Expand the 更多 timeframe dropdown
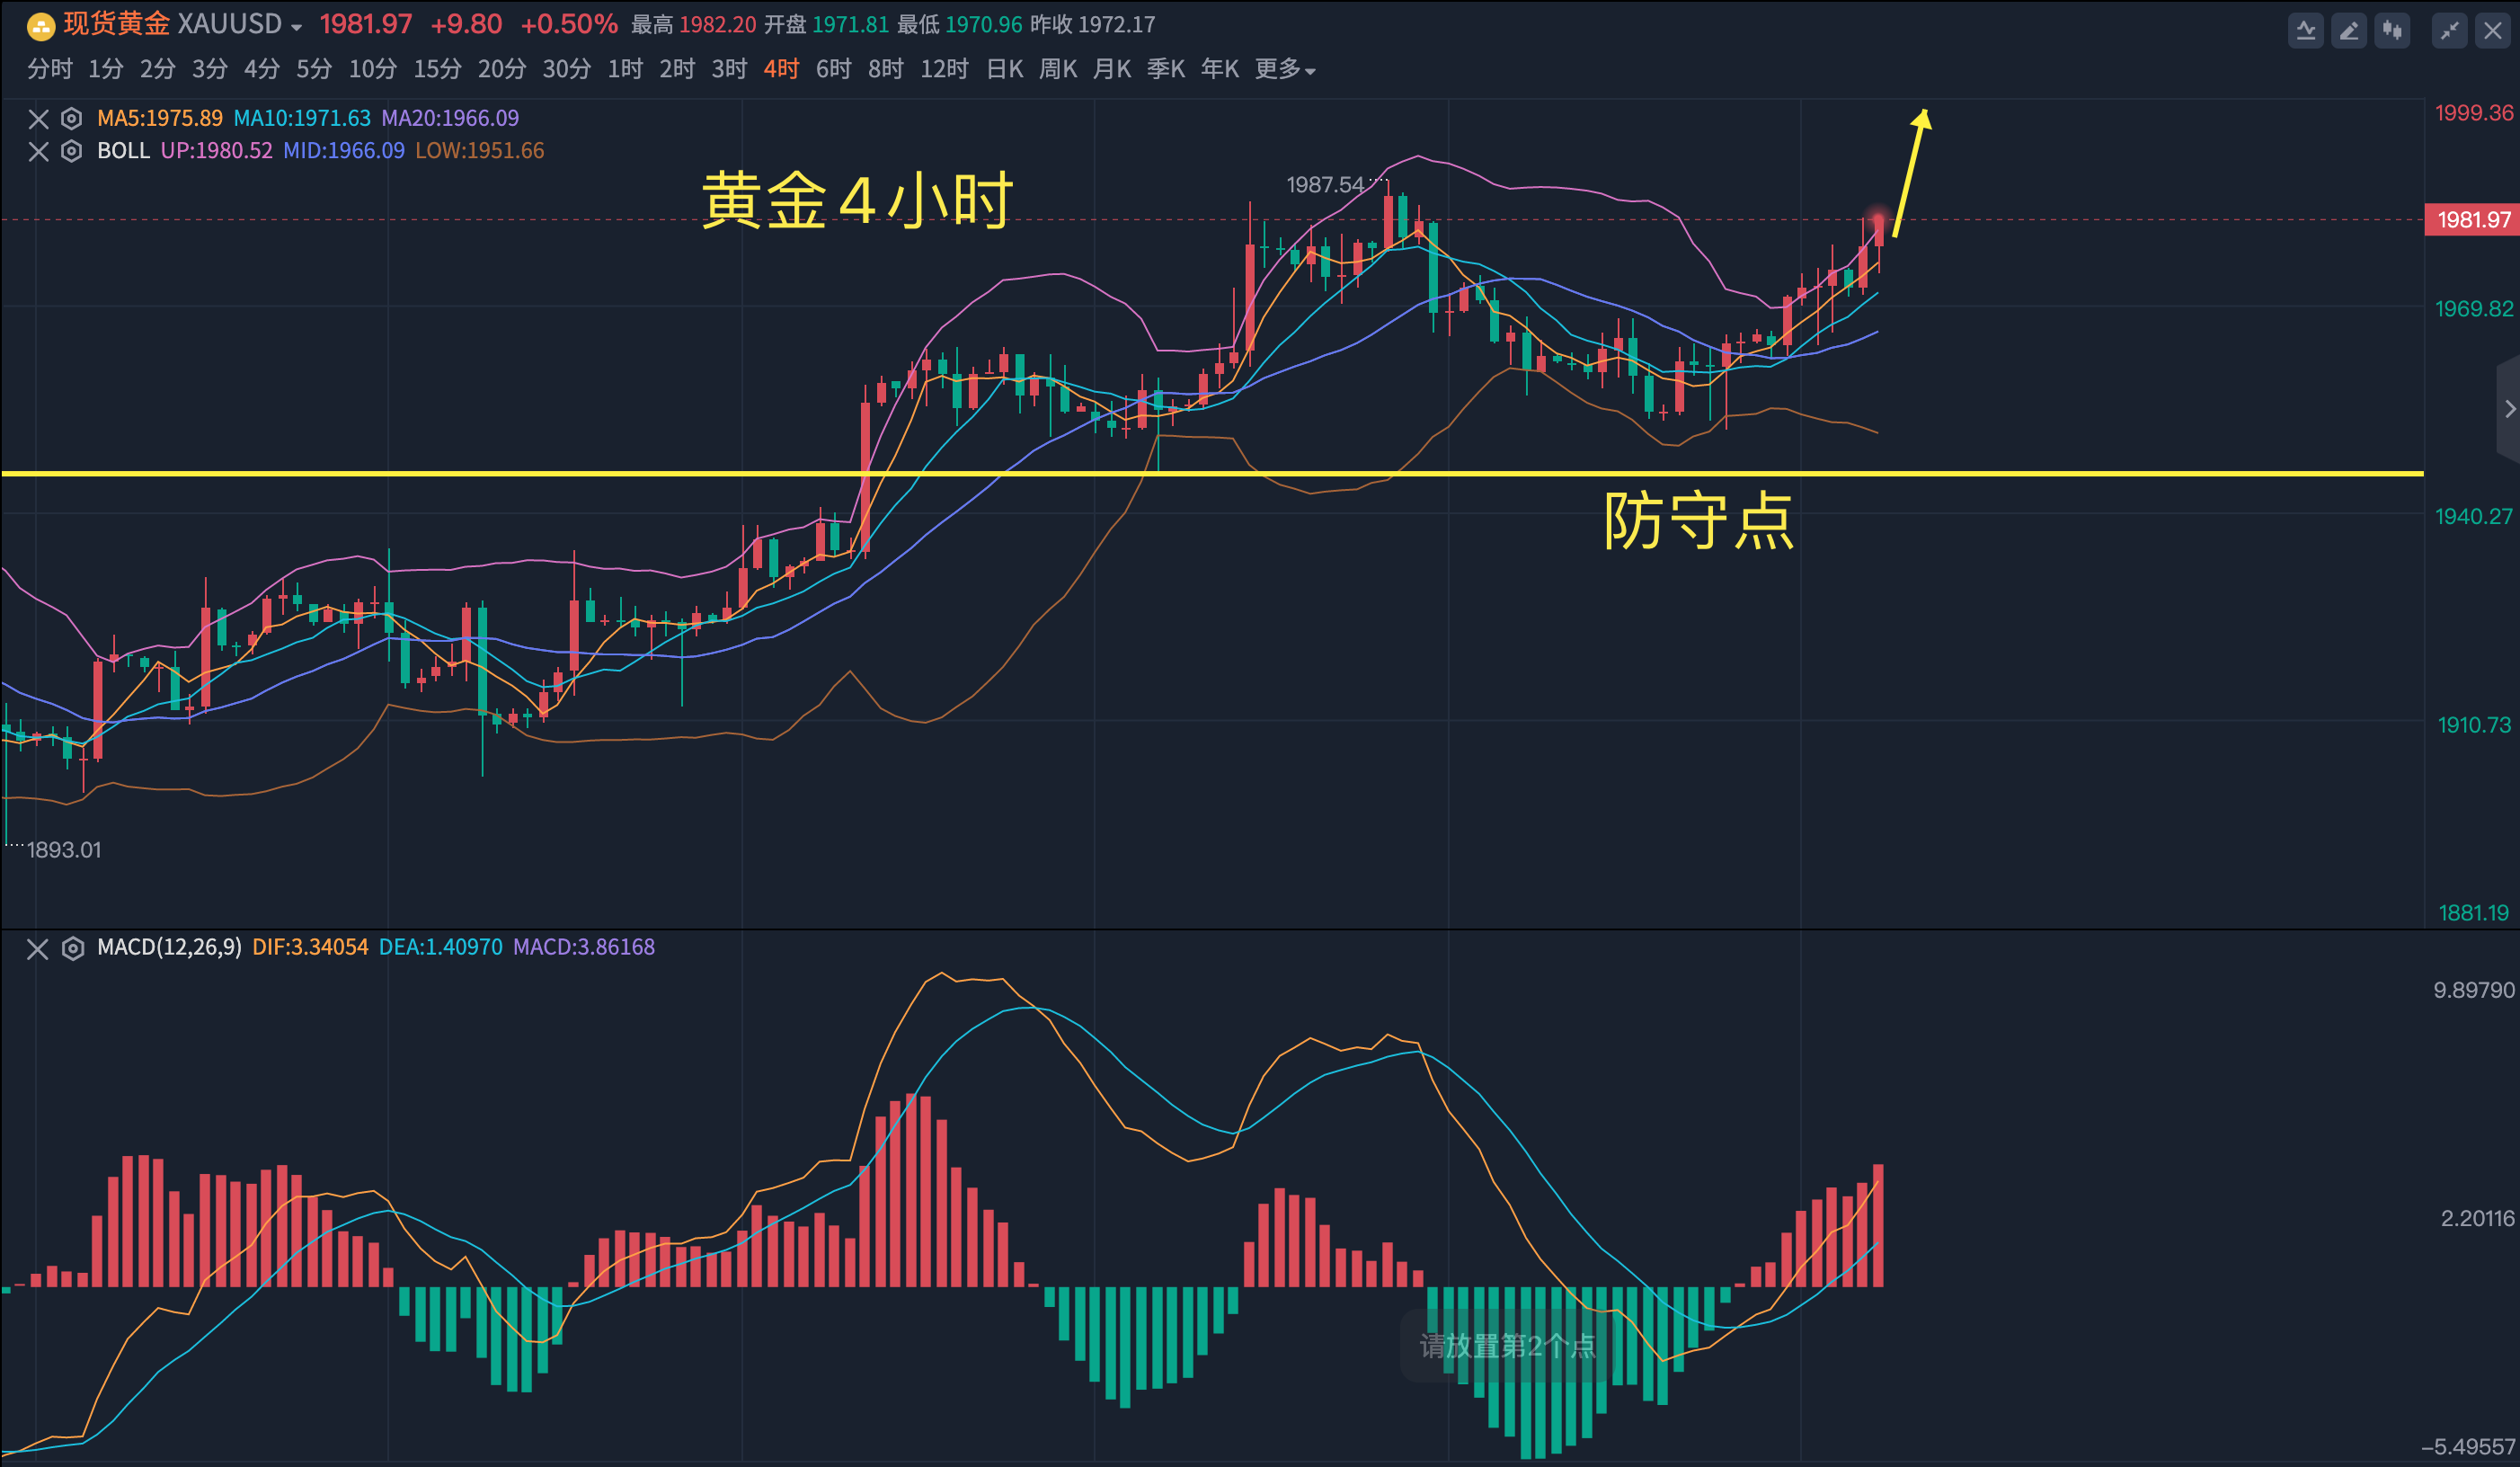This screenshot has height=1467, width=2520. 1284,69
